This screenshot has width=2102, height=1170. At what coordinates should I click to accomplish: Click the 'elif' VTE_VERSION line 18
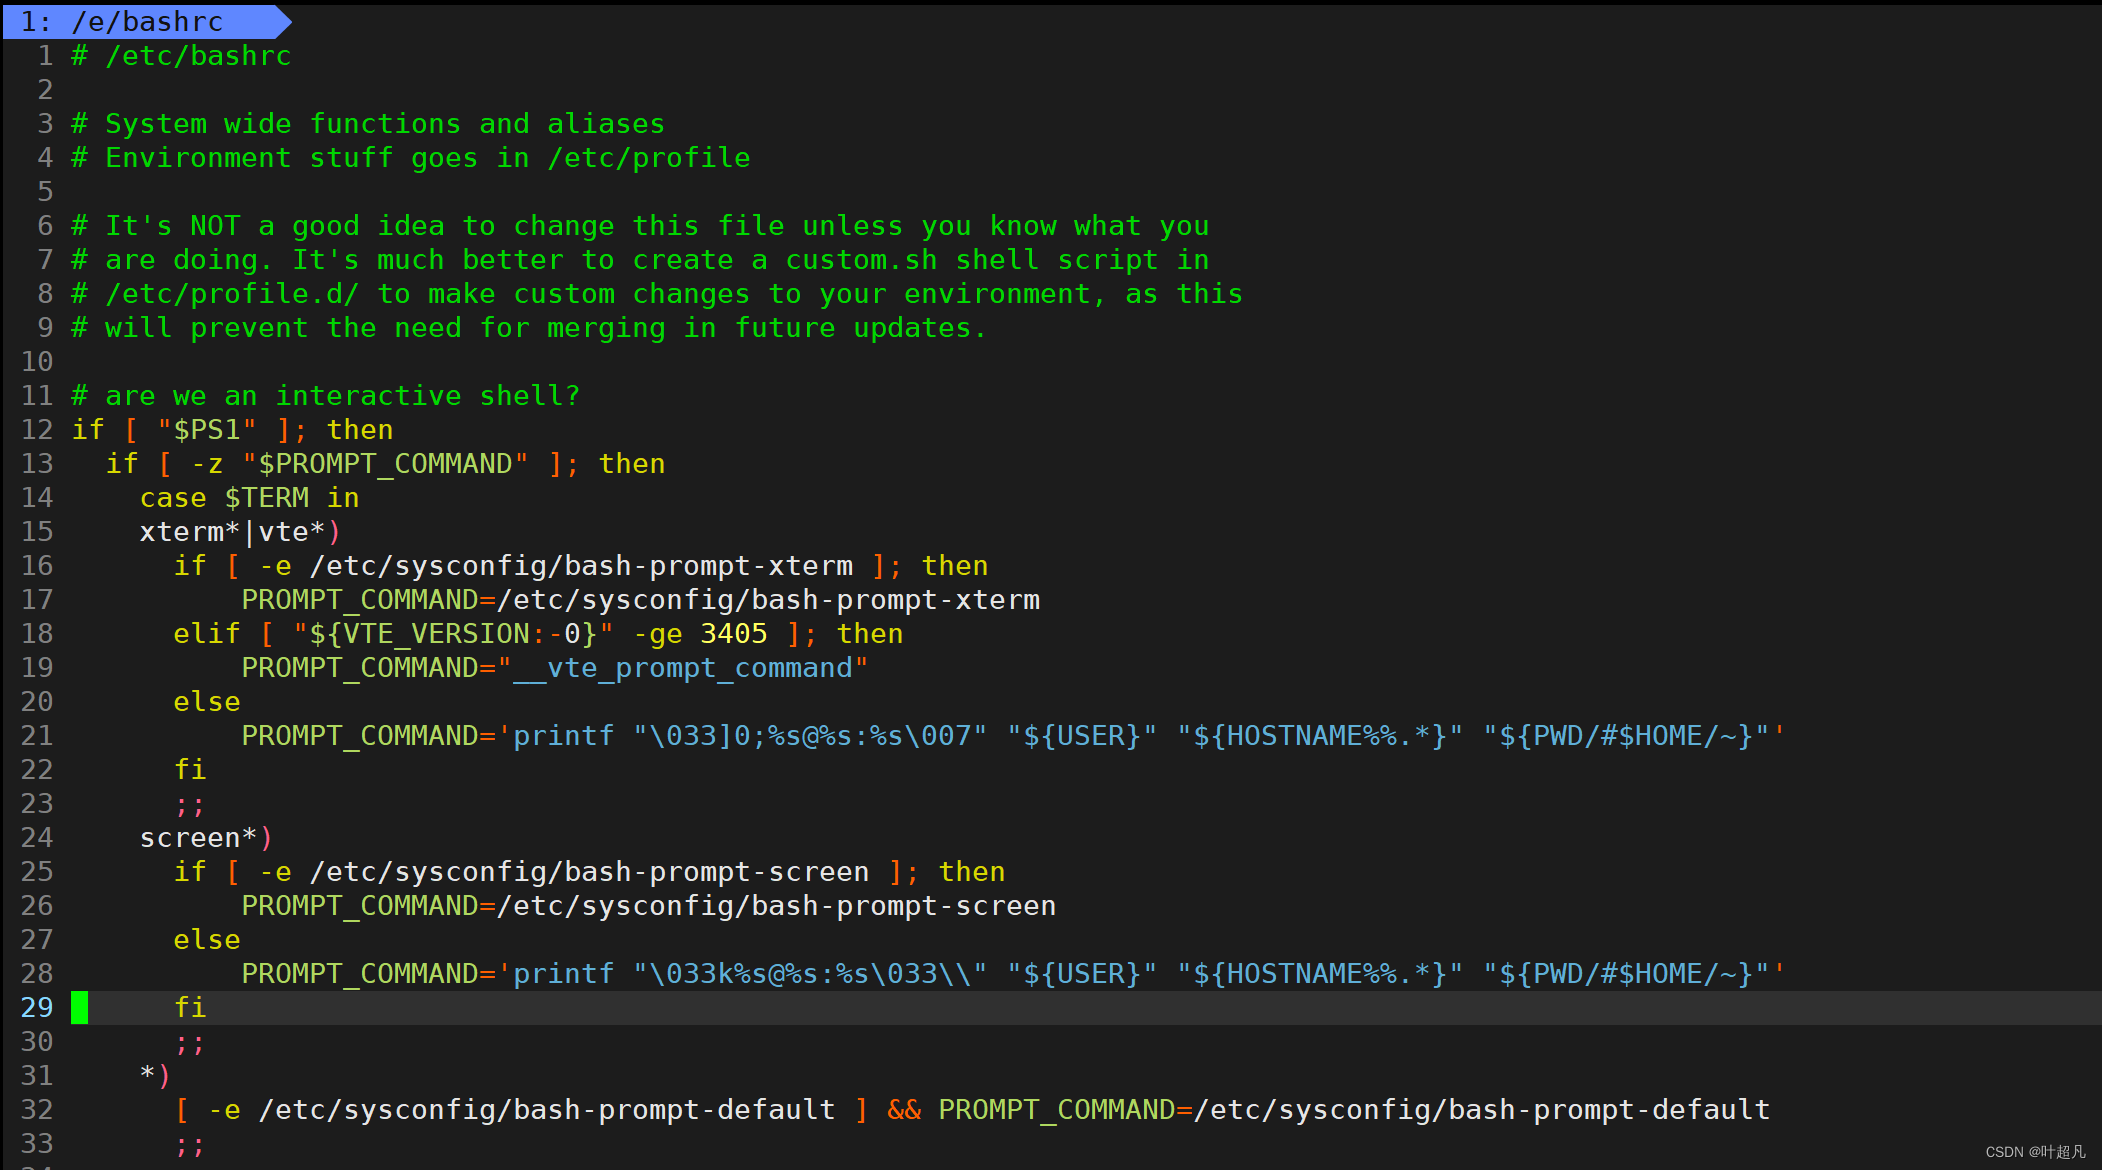538,634
